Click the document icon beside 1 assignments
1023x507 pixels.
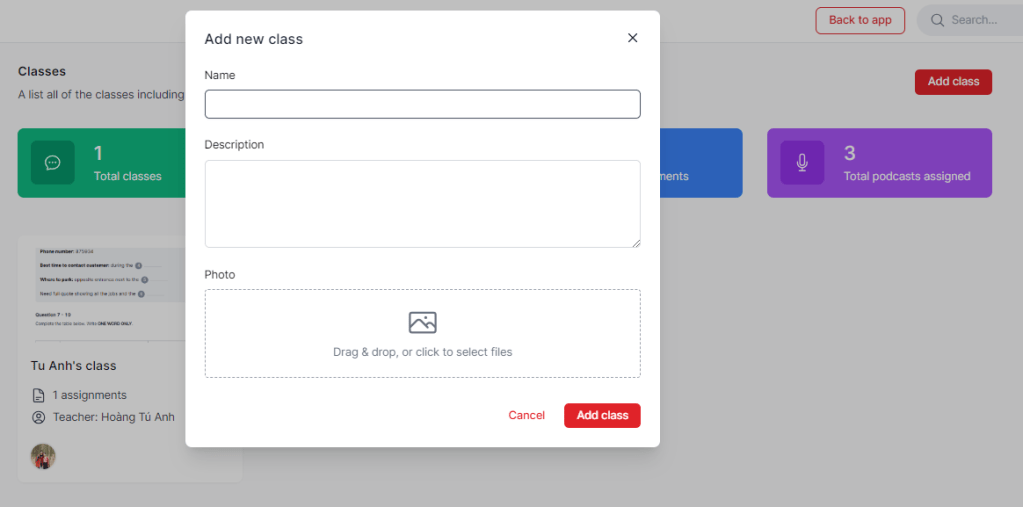[39, 395]
